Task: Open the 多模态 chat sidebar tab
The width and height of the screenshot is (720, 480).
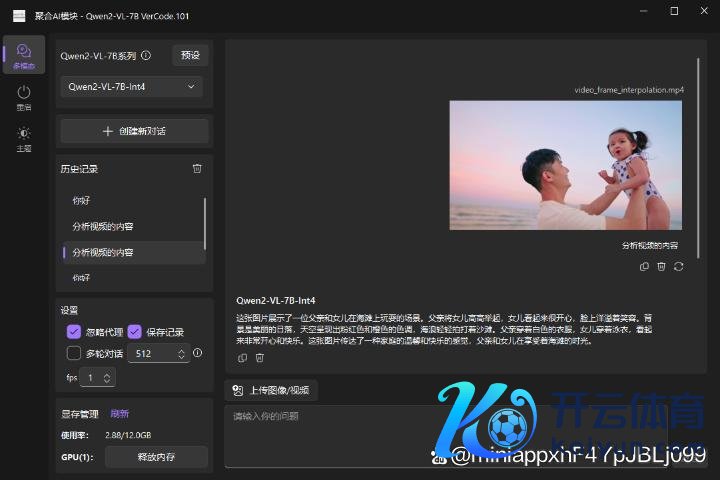Action: coord(24,54)
